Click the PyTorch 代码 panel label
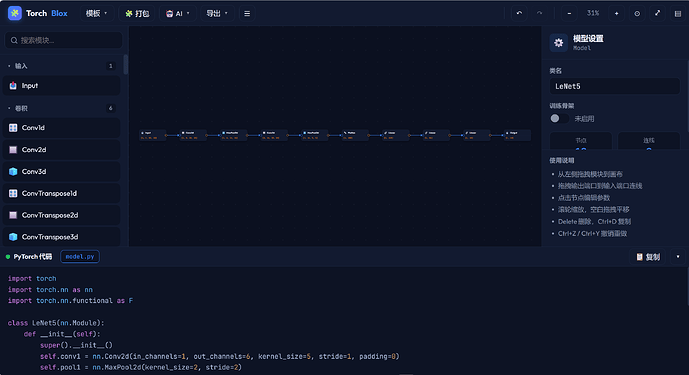 coord(33,257)
